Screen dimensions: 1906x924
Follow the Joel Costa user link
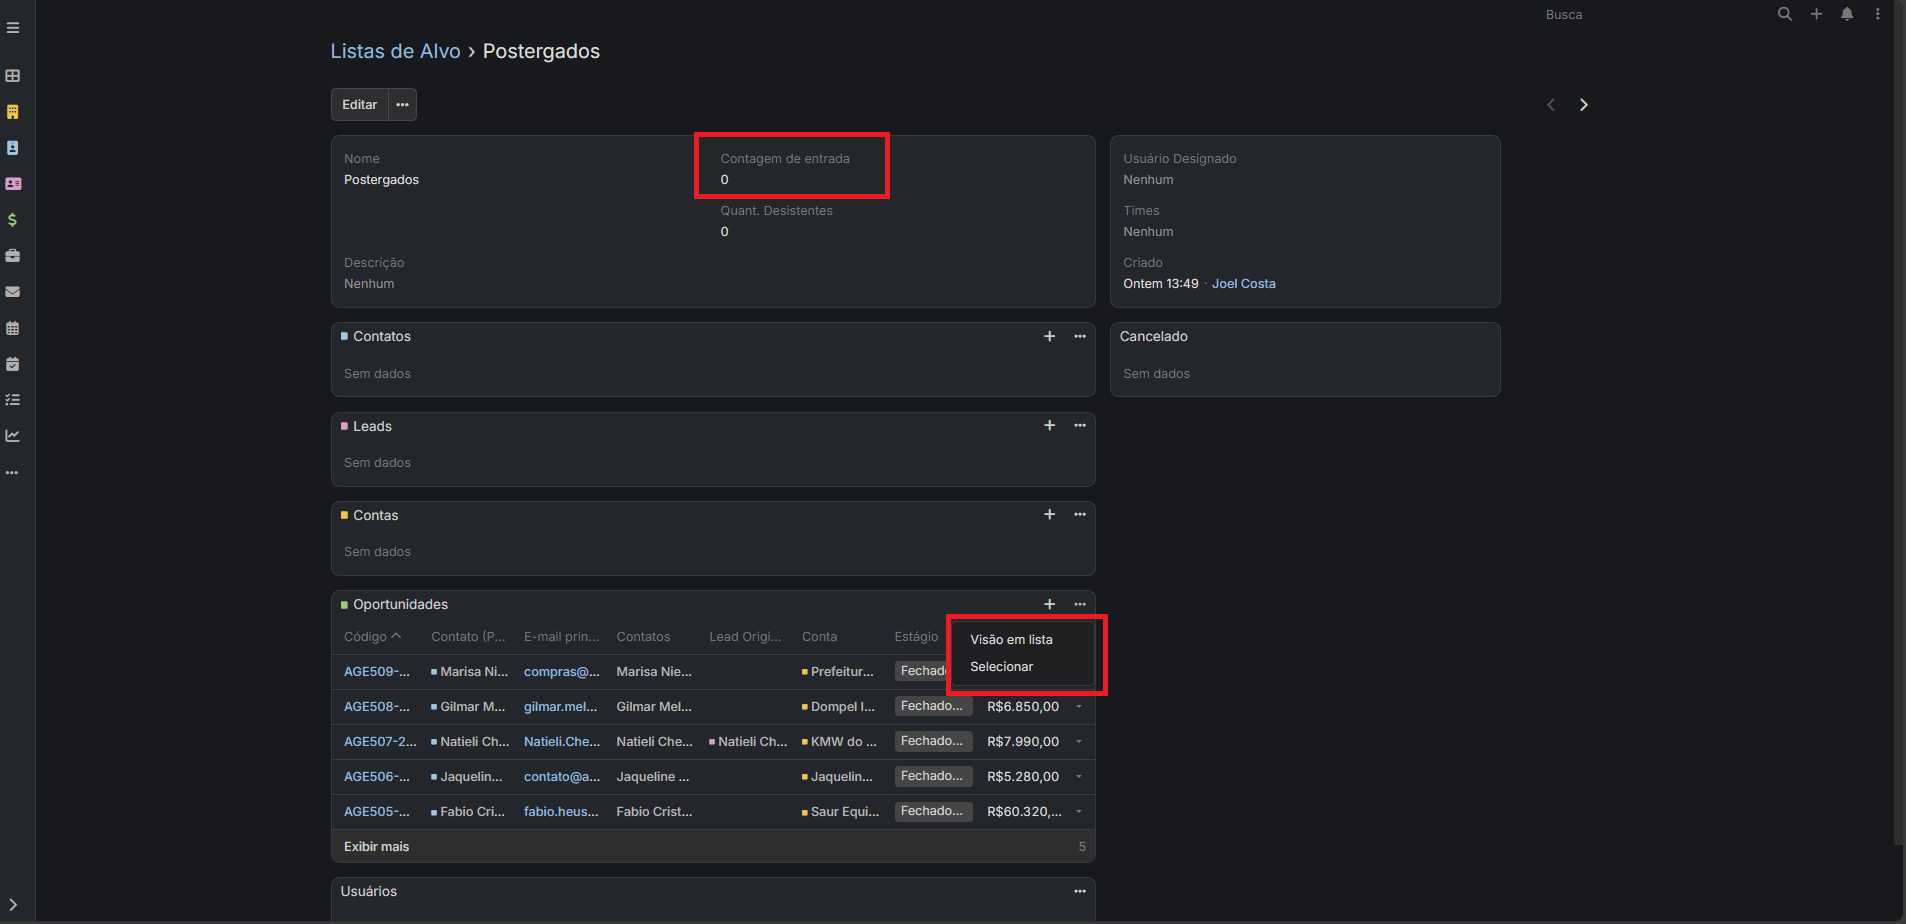coord(1243,284)
